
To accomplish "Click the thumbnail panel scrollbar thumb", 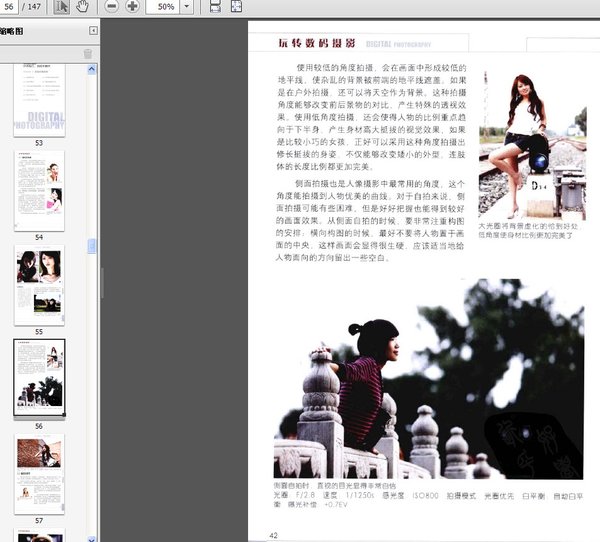I will coord(92,245).
